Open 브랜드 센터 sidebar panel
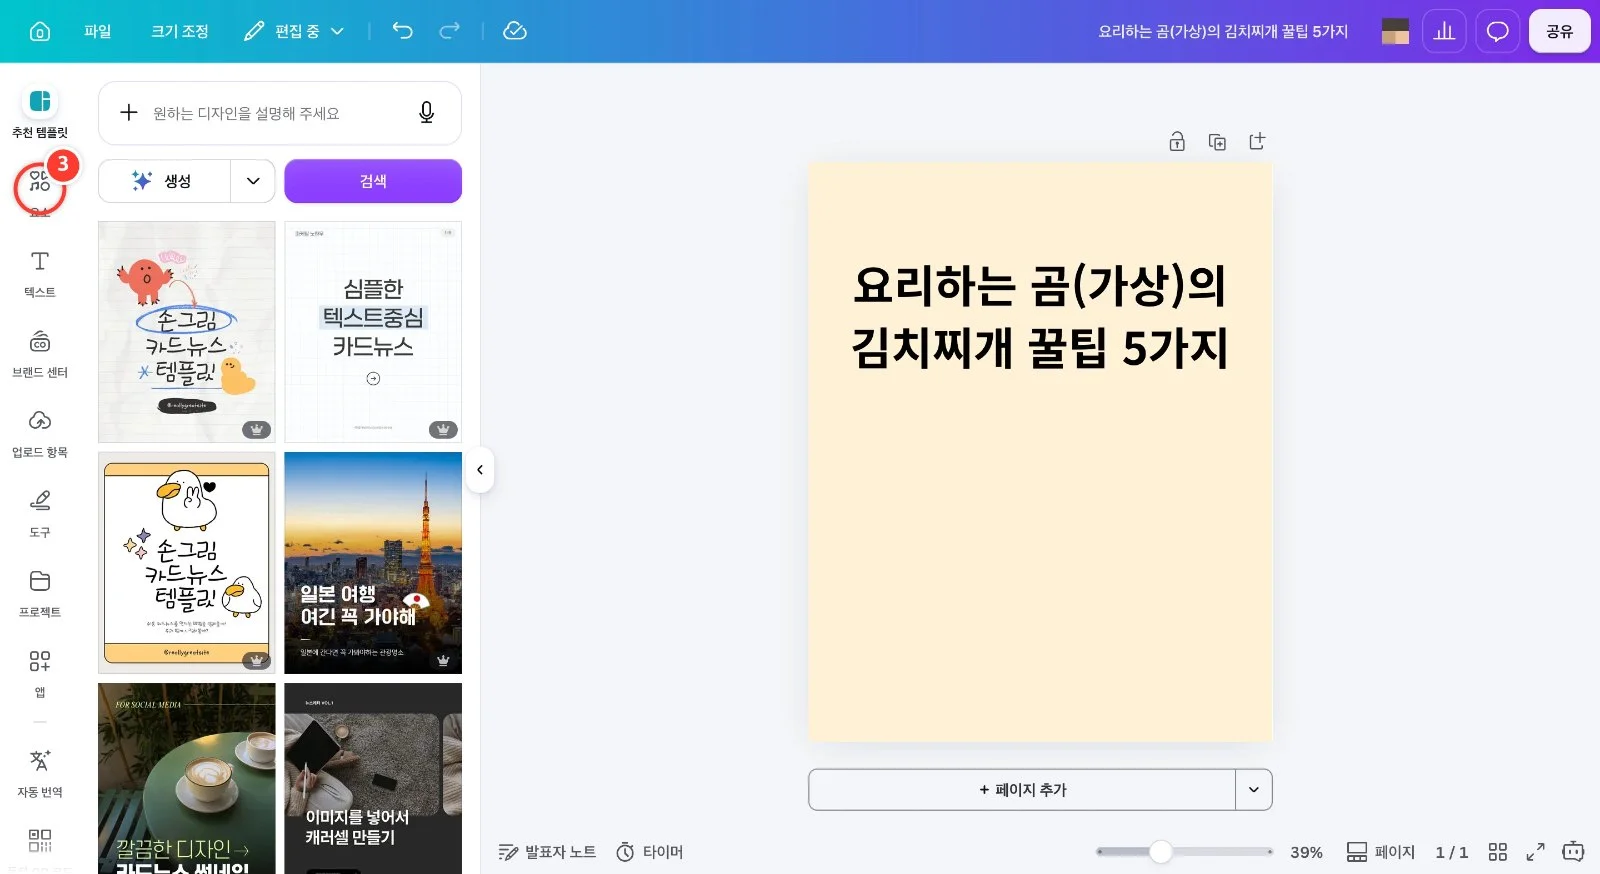 40,354
